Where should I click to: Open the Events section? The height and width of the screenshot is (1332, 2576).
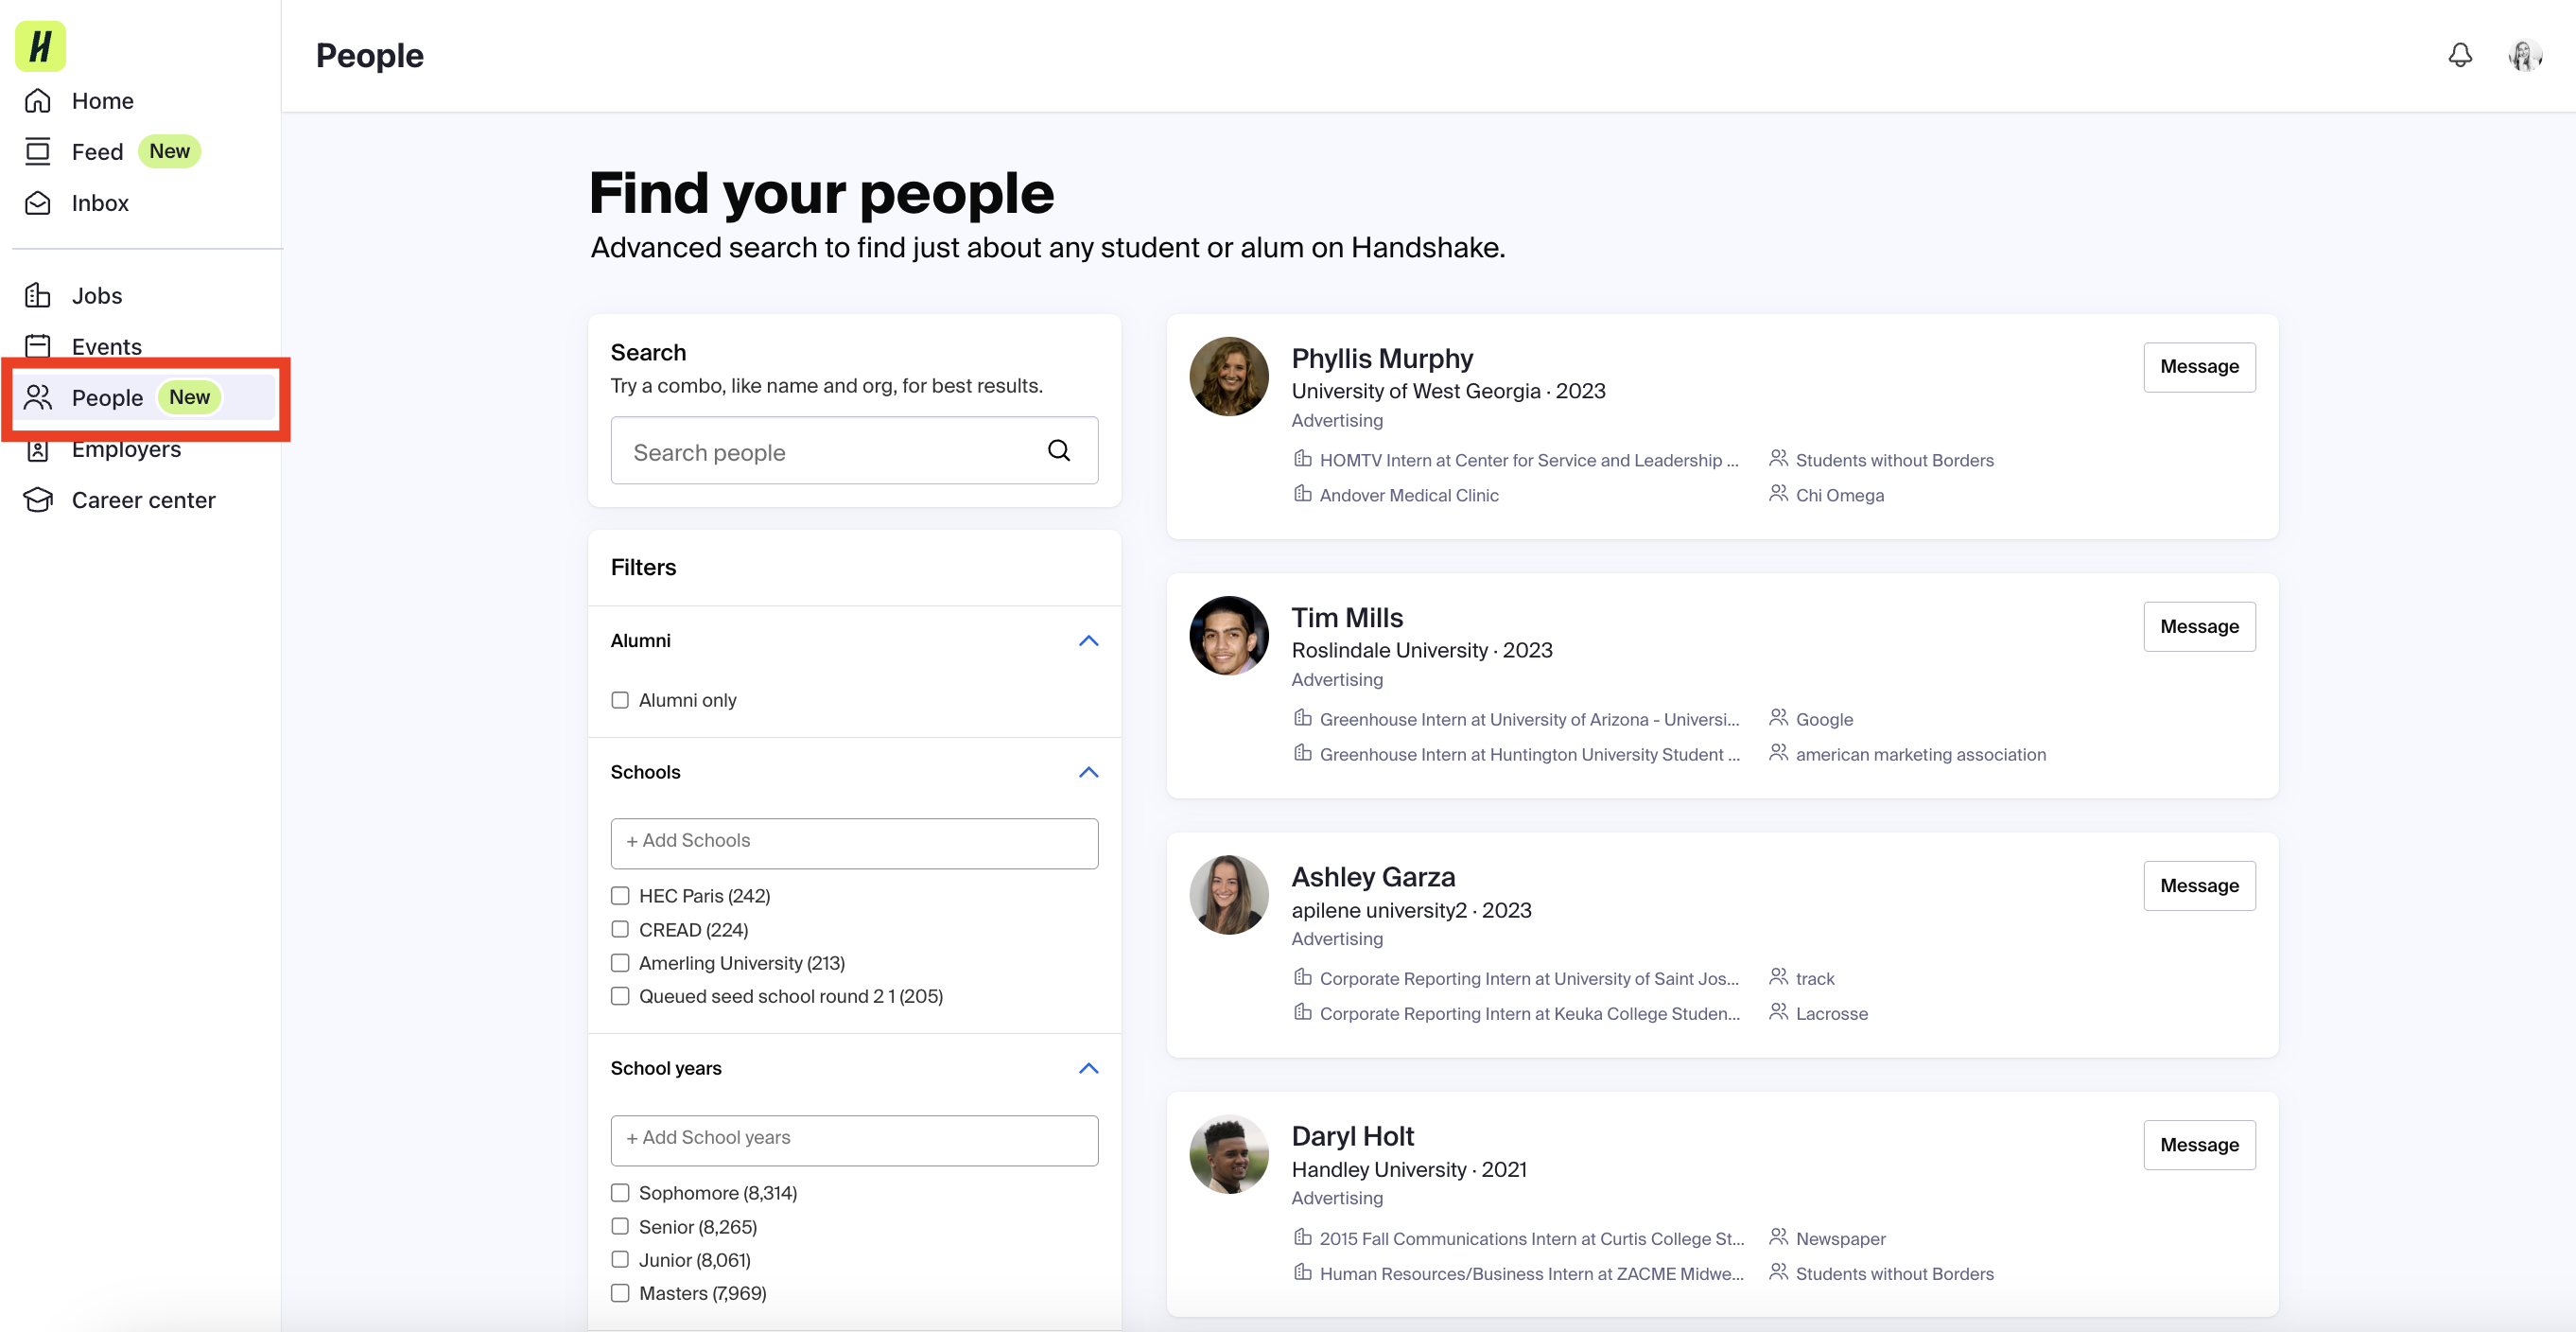pos(105,346)
